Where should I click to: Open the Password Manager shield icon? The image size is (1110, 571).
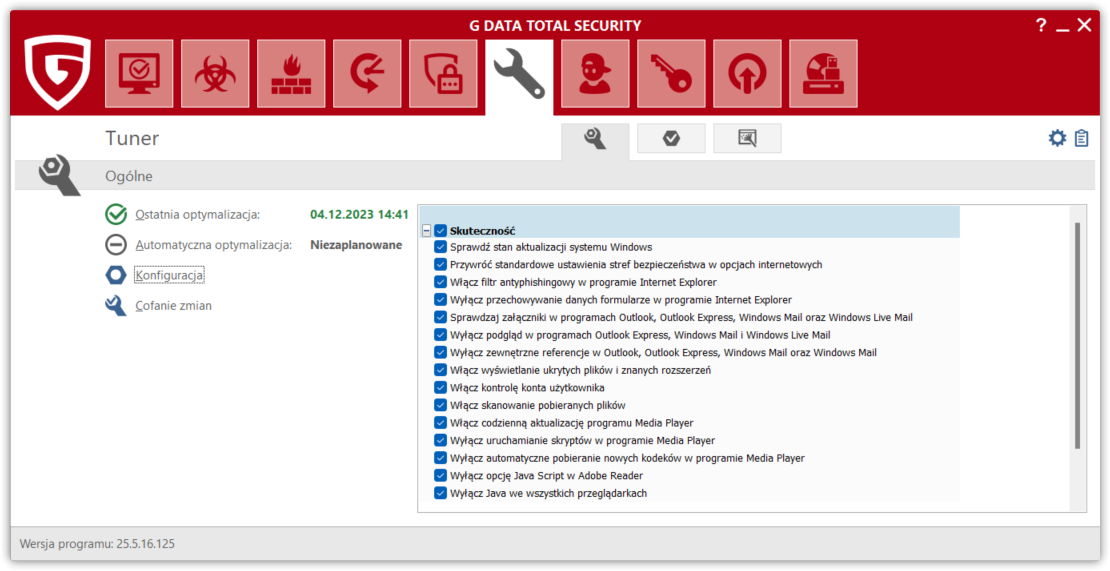coord(443,74)
